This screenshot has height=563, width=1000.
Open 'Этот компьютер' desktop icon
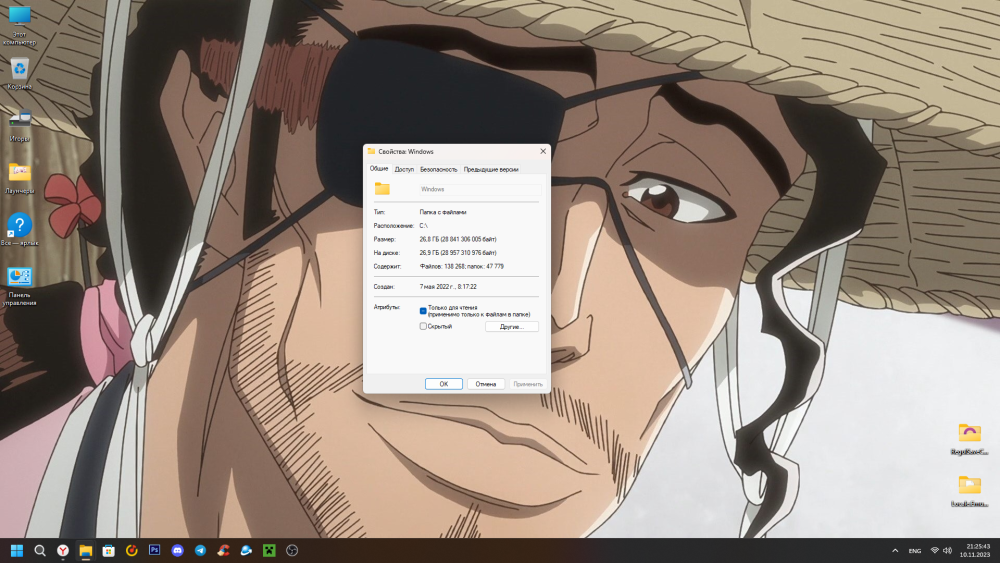coord(20,26)
